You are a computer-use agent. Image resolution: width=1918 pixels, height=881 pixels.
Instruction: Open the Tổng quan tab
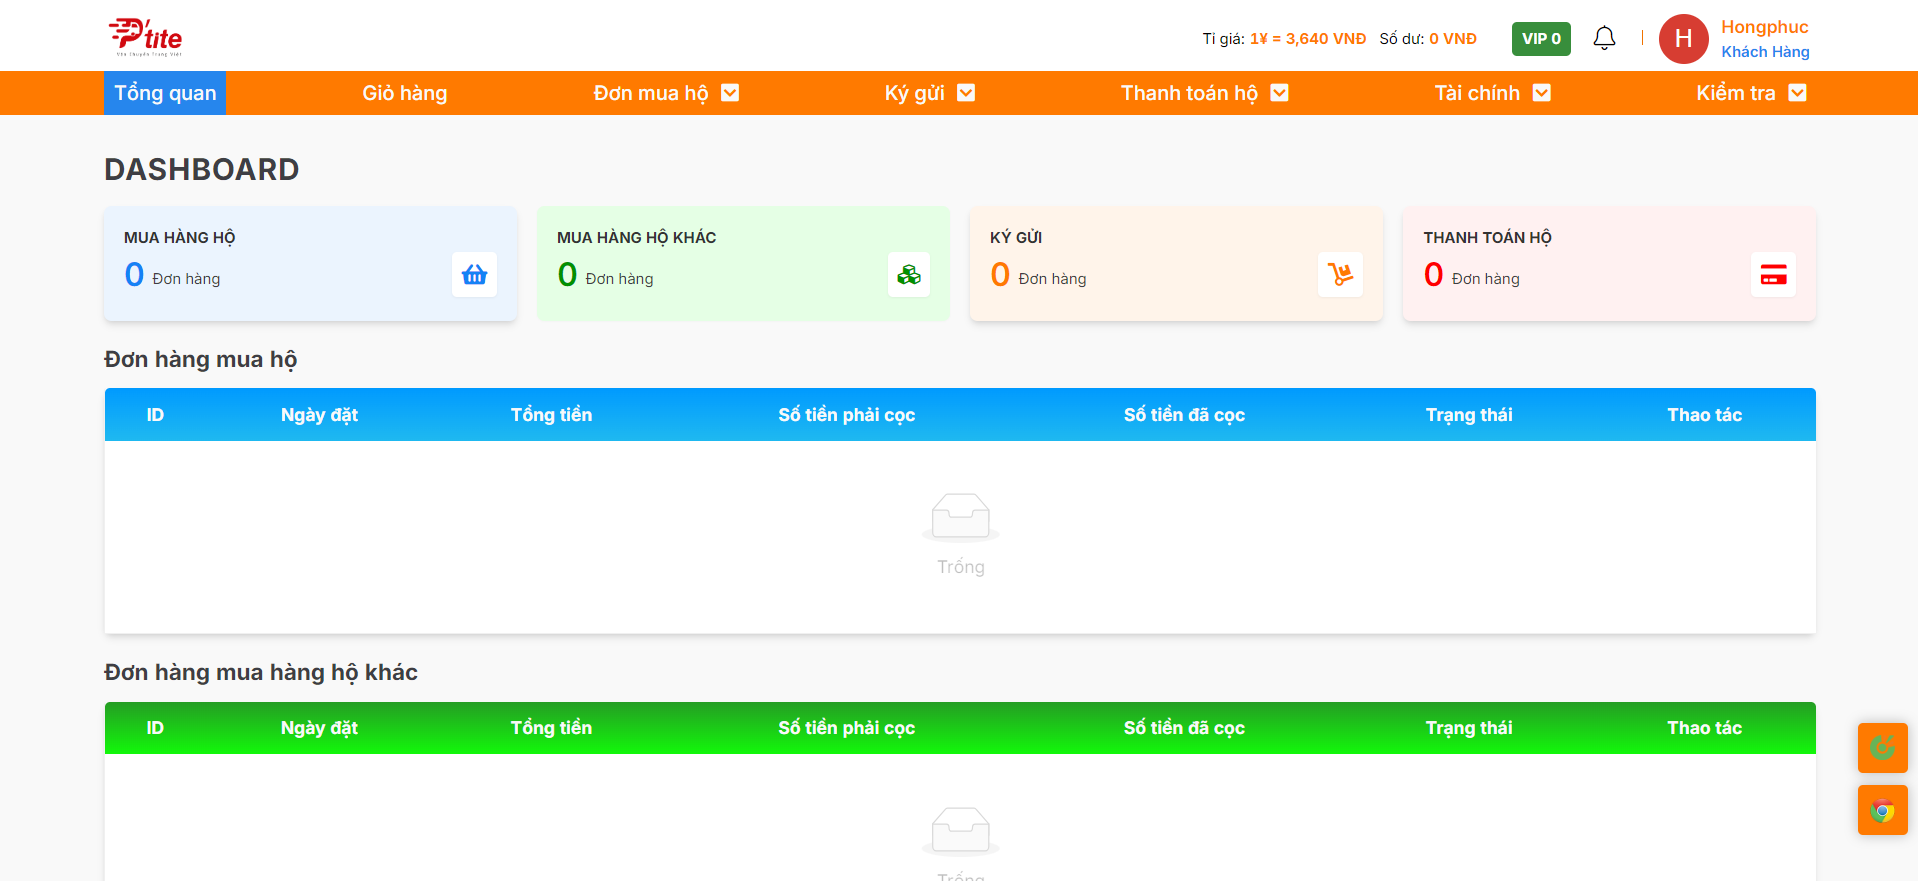(165, 93)
